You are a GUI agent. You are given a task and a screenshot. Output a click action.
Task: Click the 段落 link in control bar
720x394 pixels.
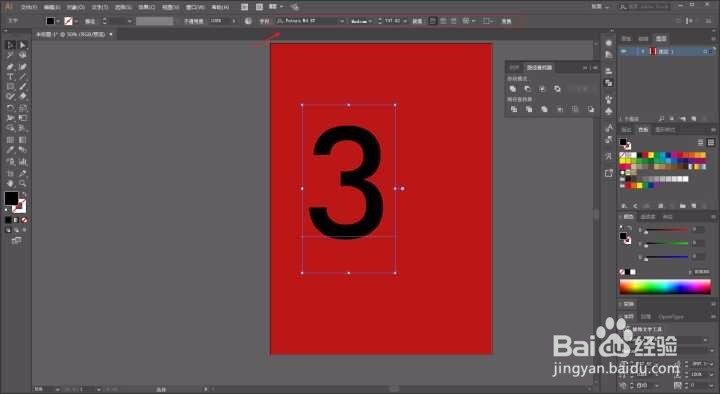click(416, 21)
